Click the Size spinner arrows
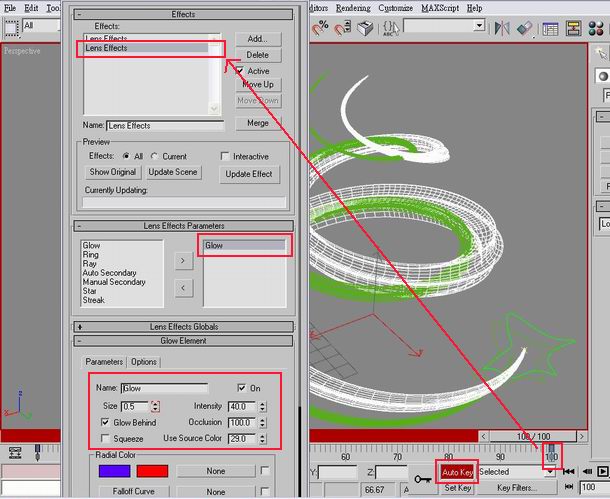 155,406
